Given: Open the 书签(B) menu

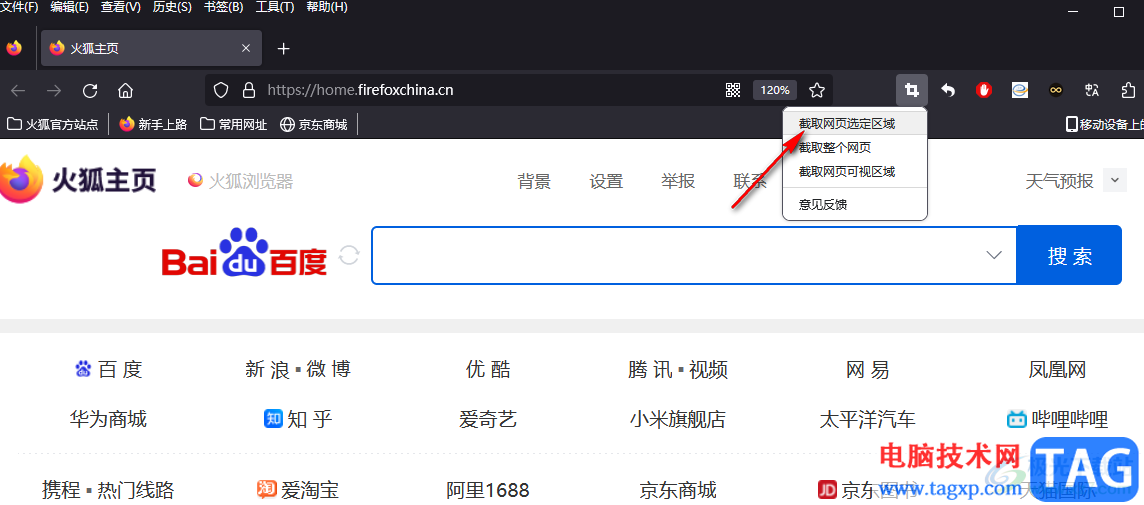Looking at the screenshot, I should pos(223,7).
